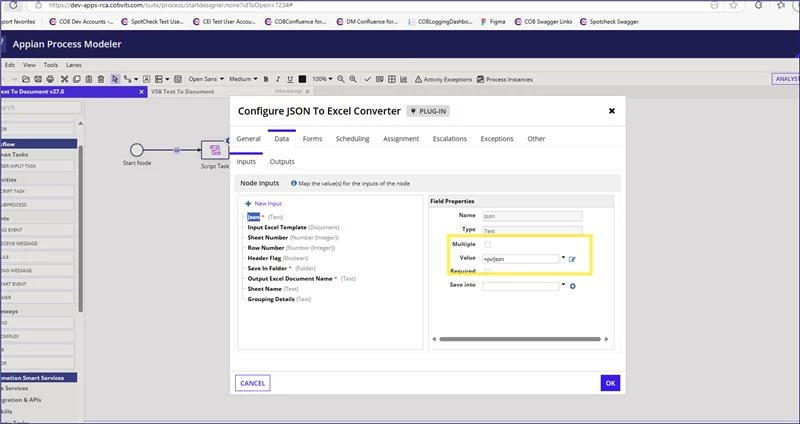Viewport: 800px width, 424px height.
Task: Enable the Multiple checkbox
Action: [487, 244]
